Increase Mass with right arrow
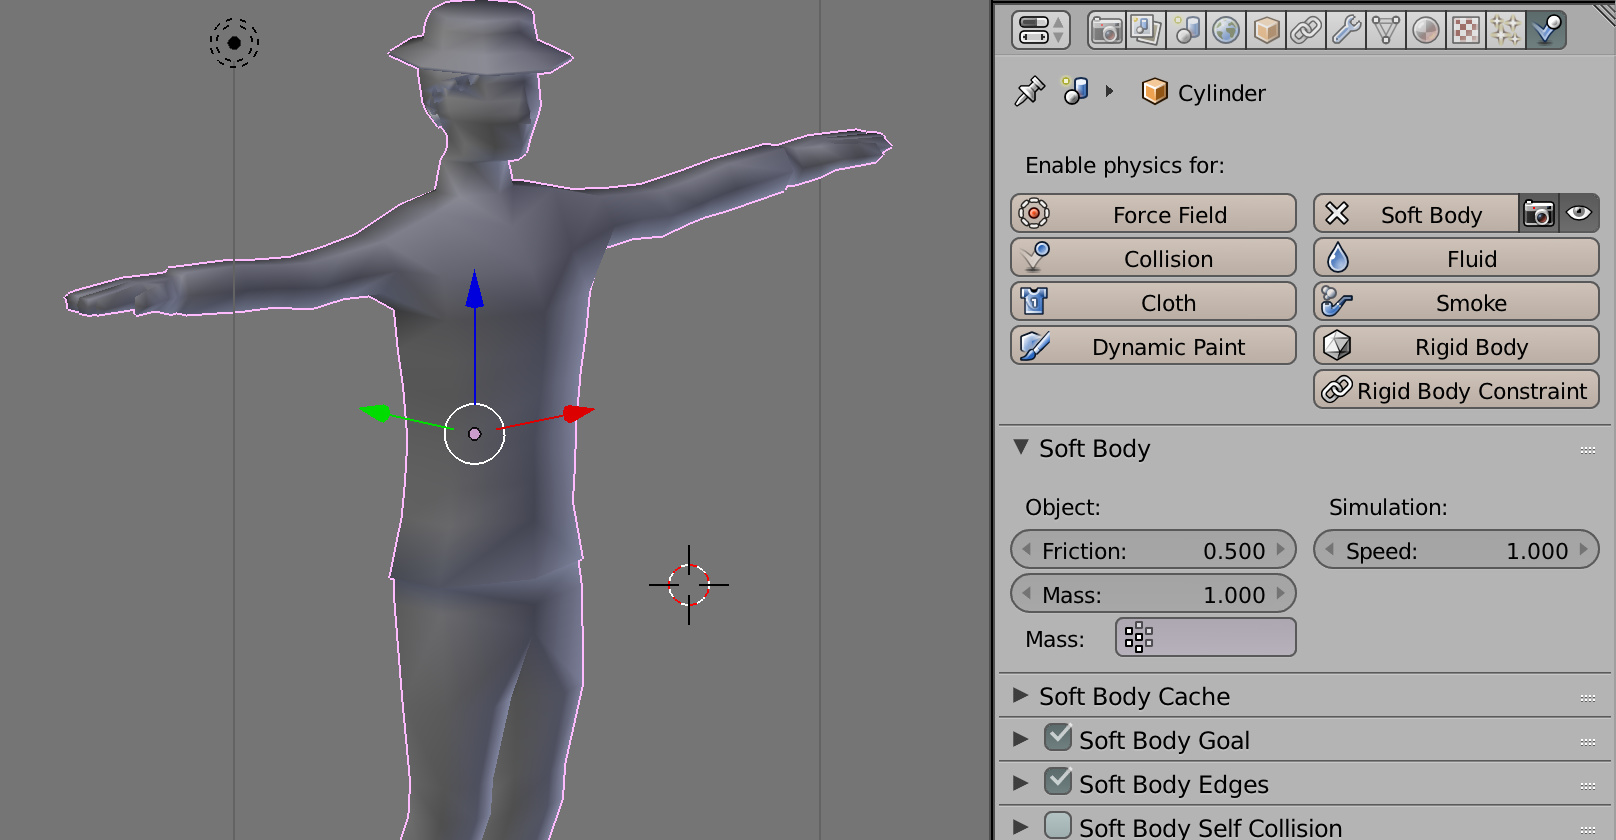This screenshot has width=1616, height=840. pyautogui.click(x=1280, y=594)
